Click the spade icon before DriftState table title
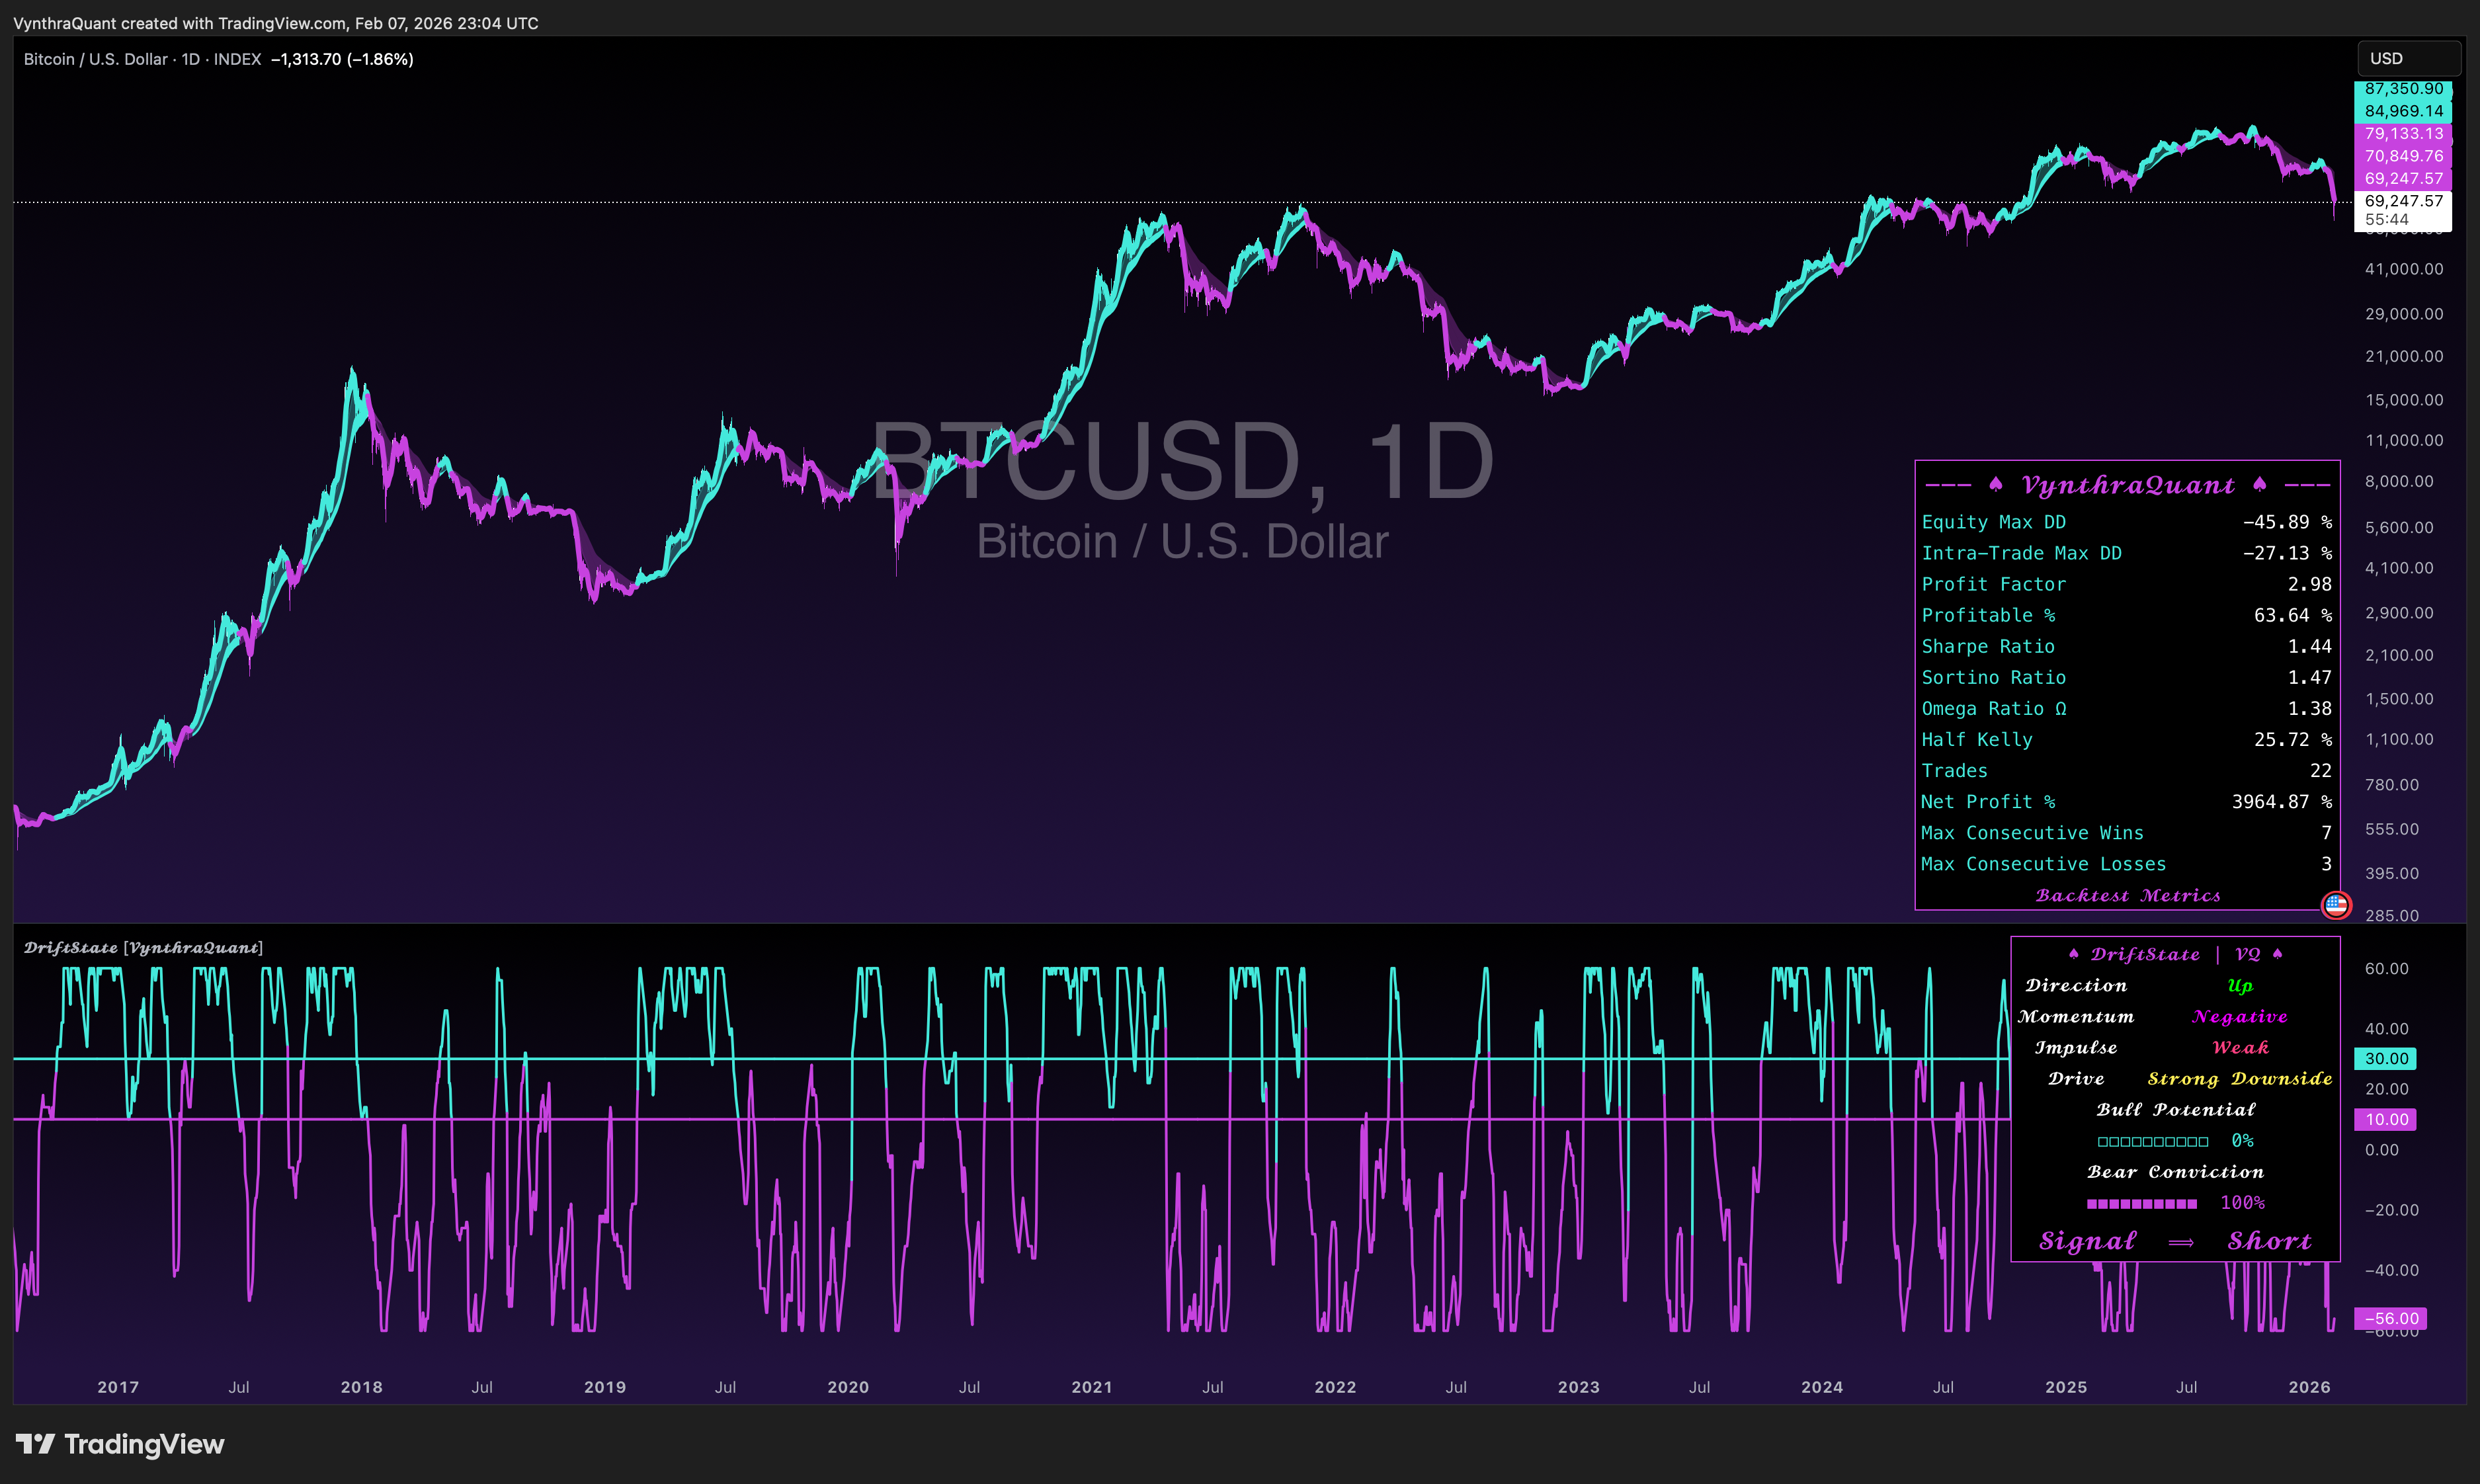Viewport: 2480px width, 1484px height. (x=2074, y=954)
